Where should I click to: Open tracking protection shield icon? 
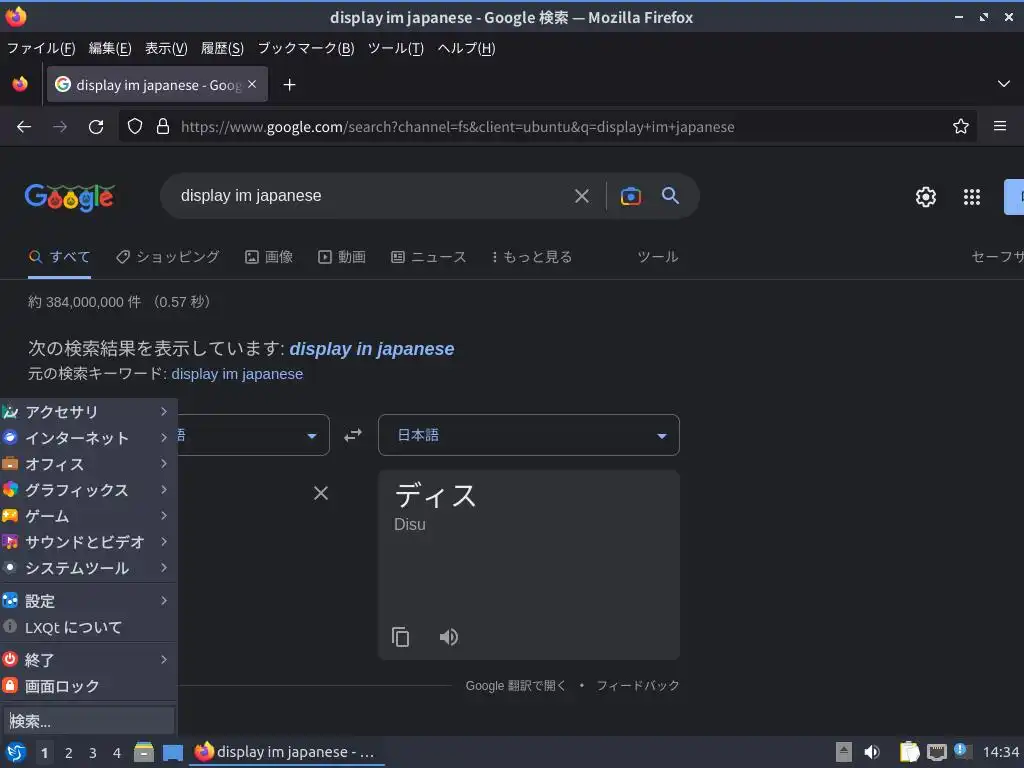[x=135, y=126]
